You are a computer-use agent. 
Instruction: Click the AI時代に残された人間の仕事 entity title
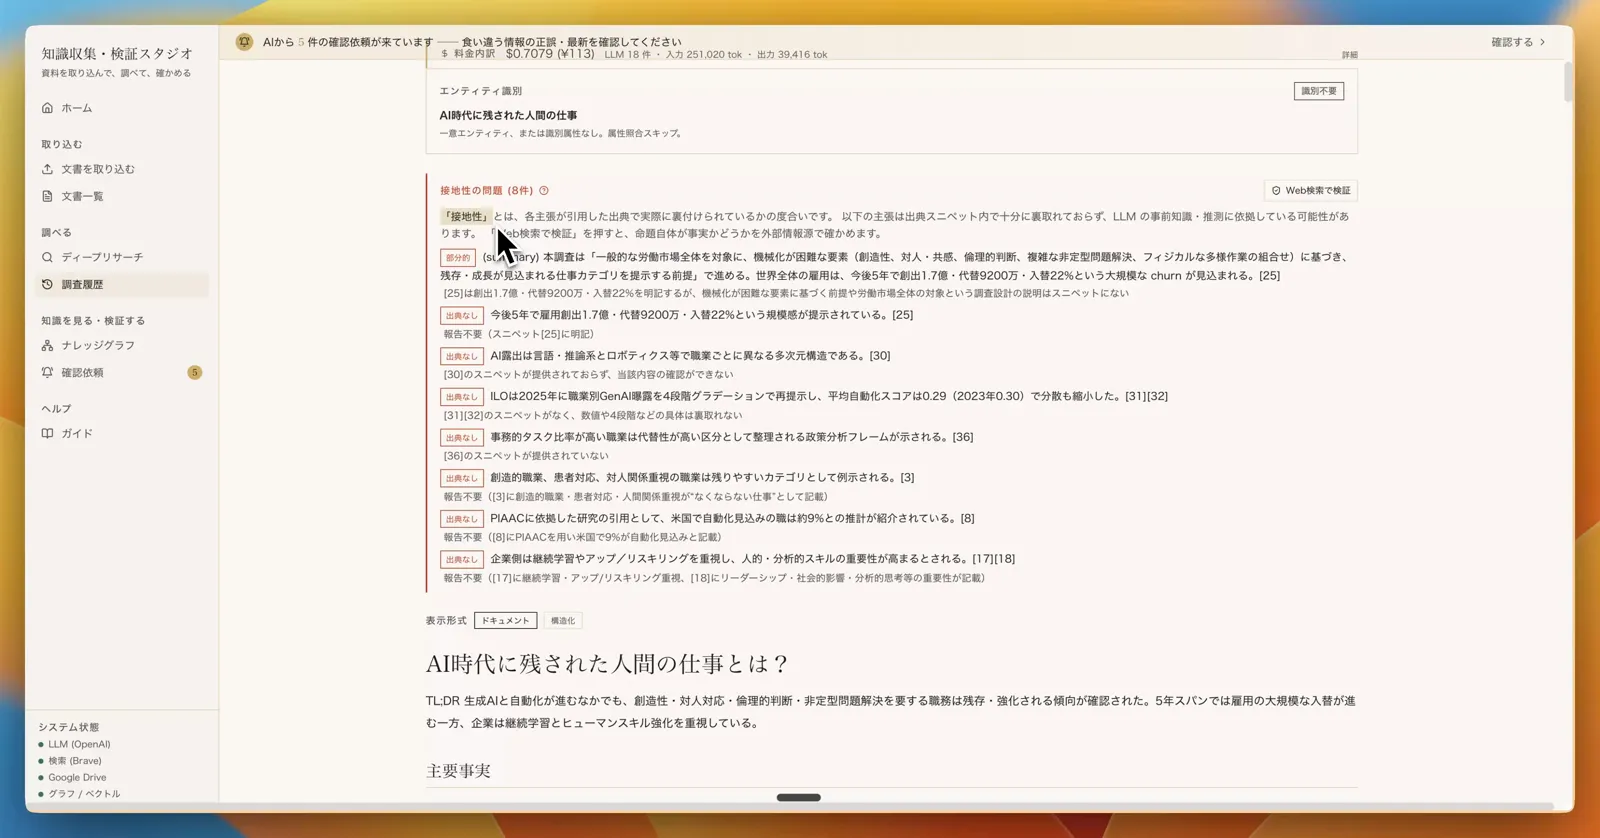pos(508,115)
